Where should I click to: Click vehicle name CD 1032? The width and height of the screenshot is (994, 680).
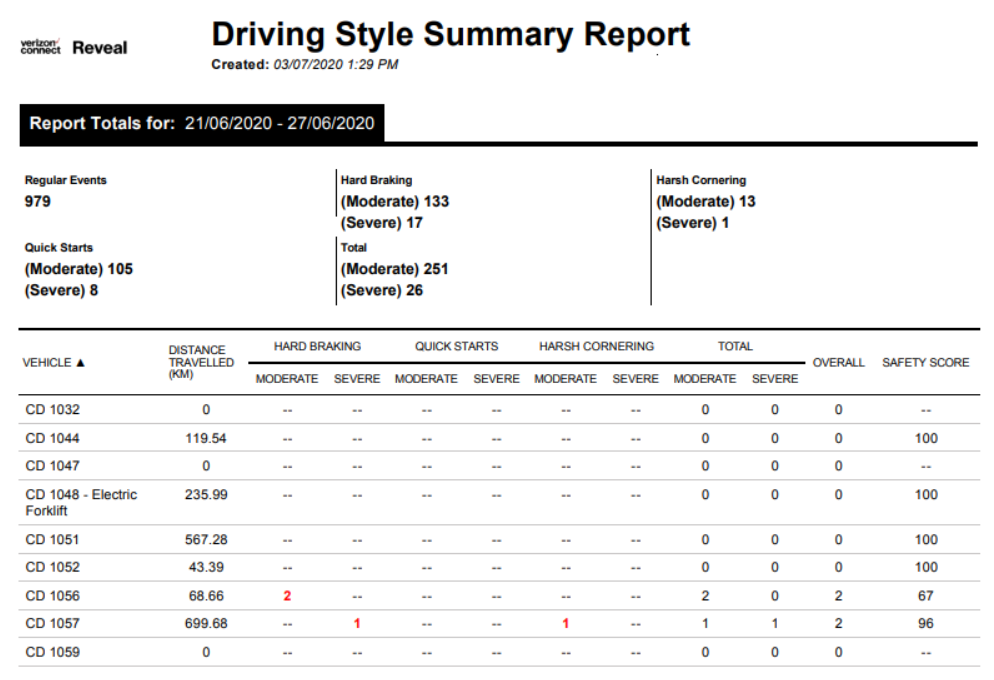pos(53,410)
